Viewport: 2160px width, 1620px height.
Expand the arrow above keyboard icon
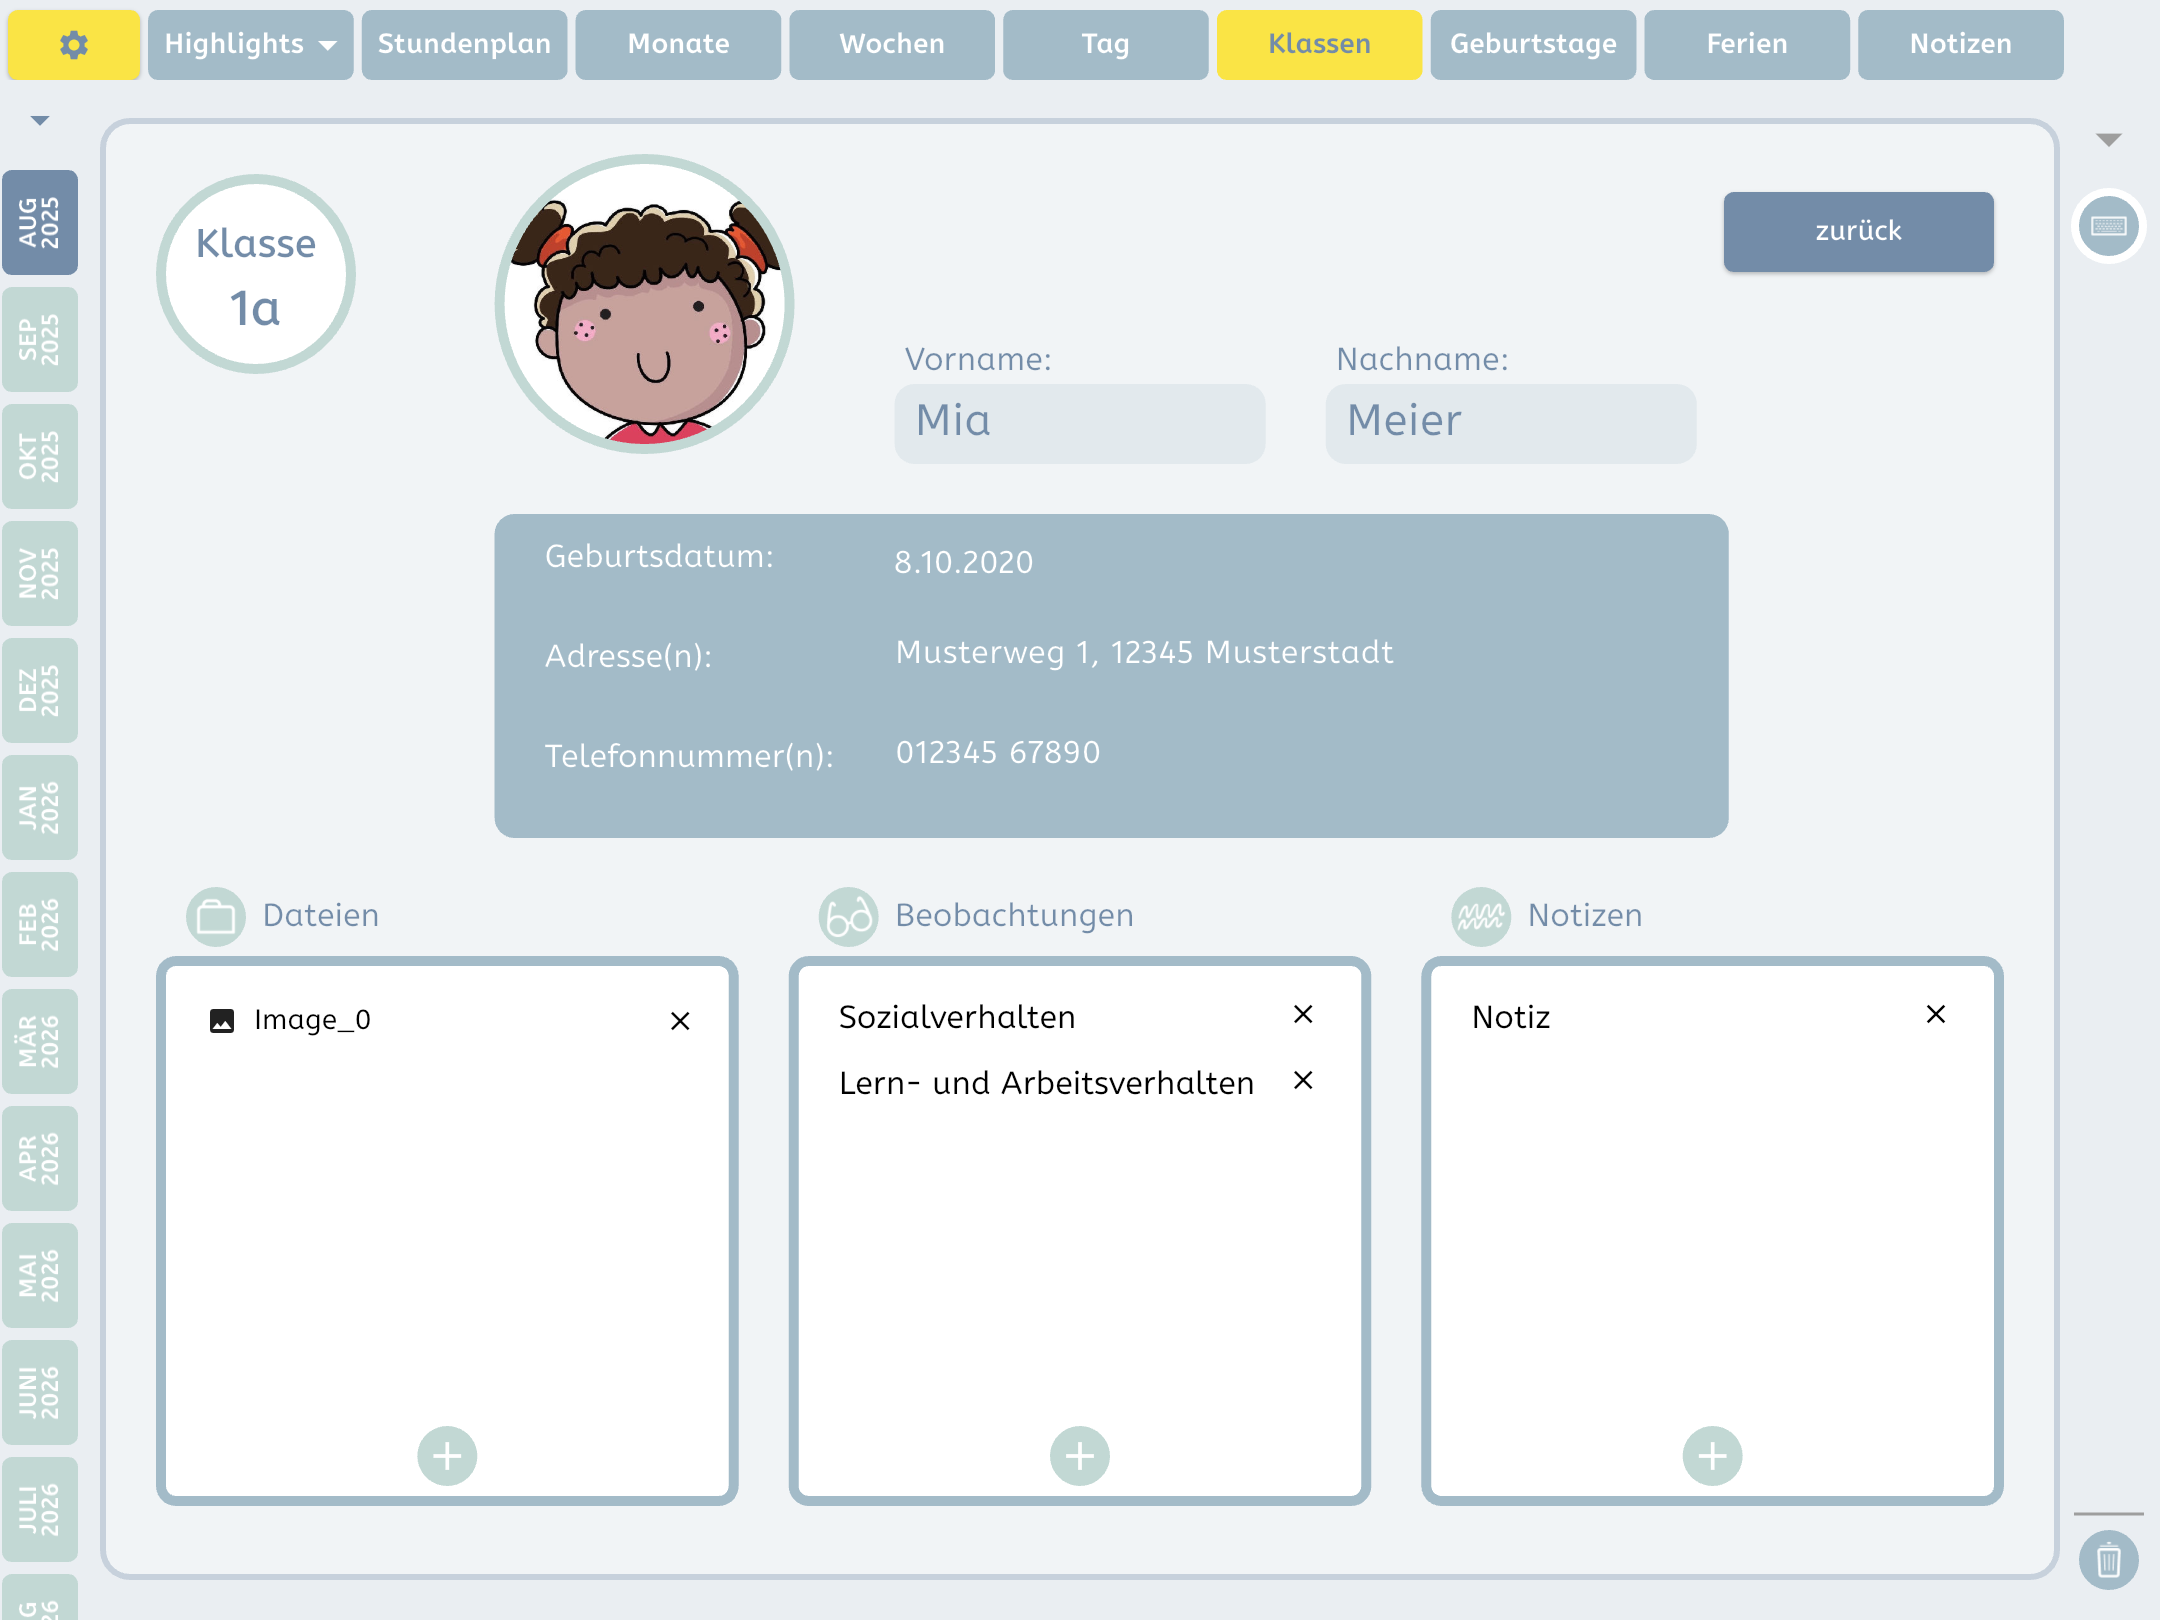tap(2109, 140)
